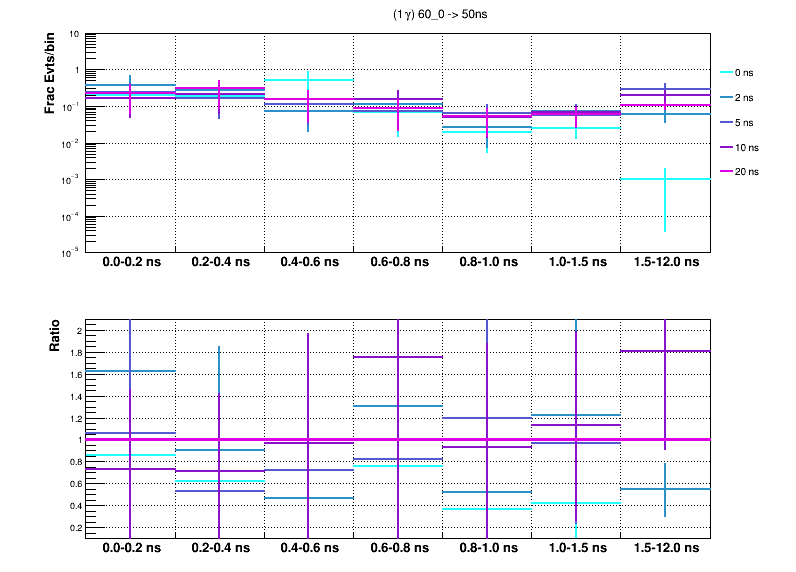Viewport: 796px width, 572px height.
Task: Click "0.2-0.4 ns" label under ratio plot
Action: [x=219, y=551]
